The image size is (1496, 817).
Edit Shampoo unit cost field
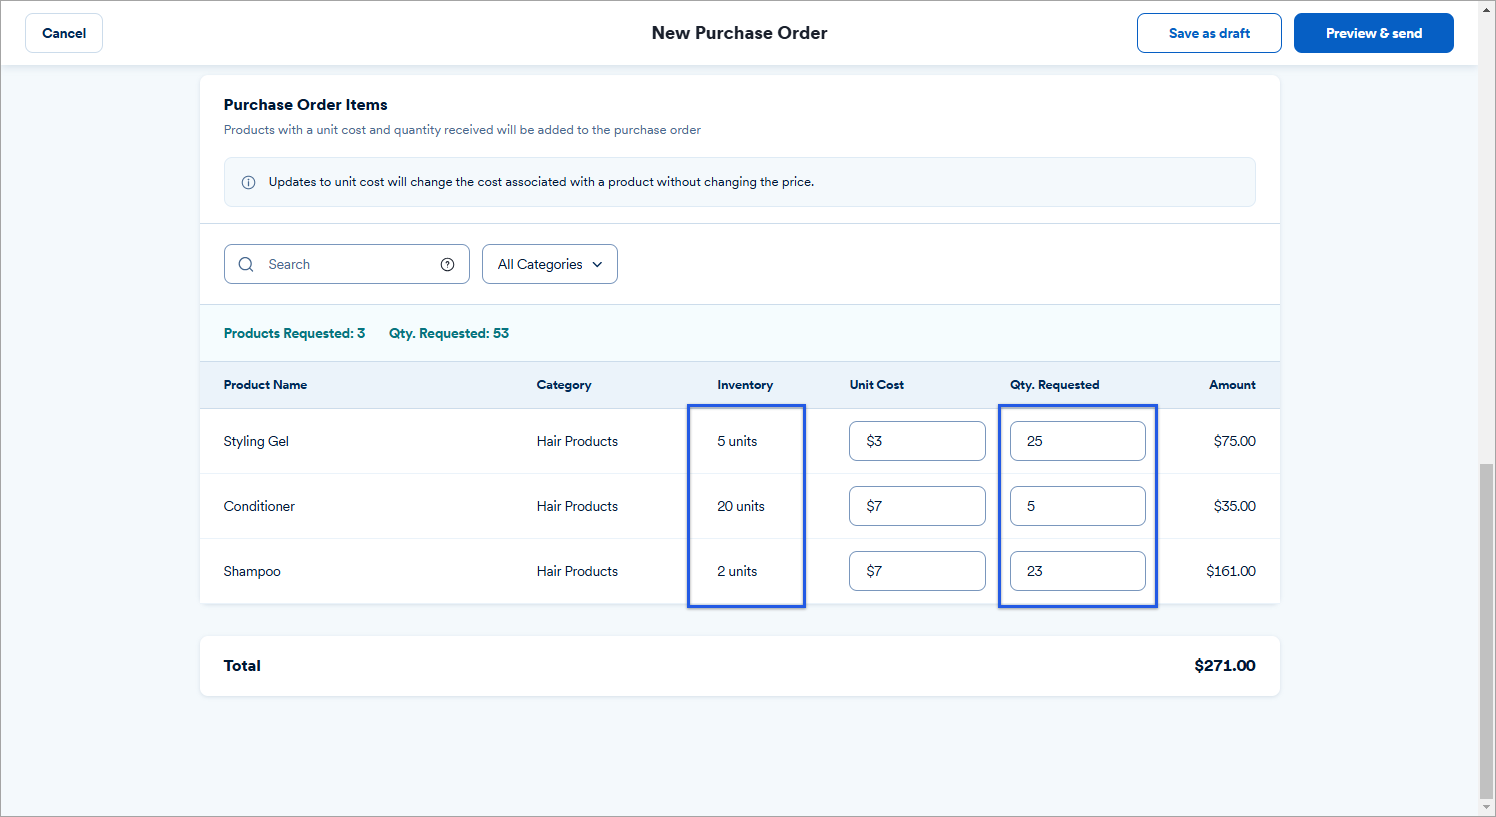pyautogui.click(x=917, y=571)
